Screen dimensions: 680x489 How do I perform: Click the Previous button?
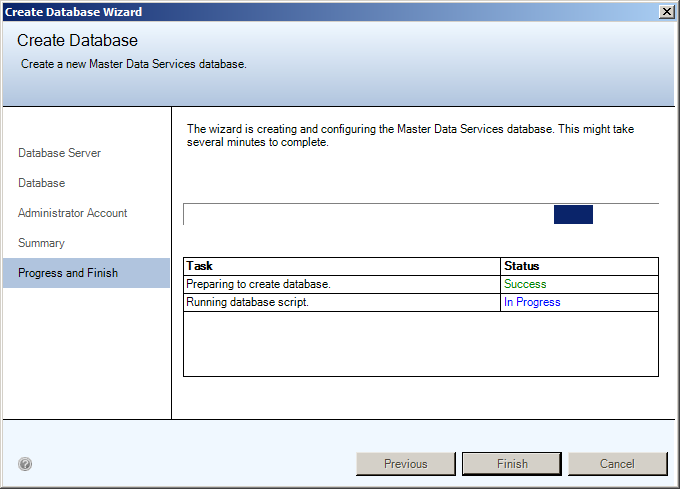tap(406, 464)
